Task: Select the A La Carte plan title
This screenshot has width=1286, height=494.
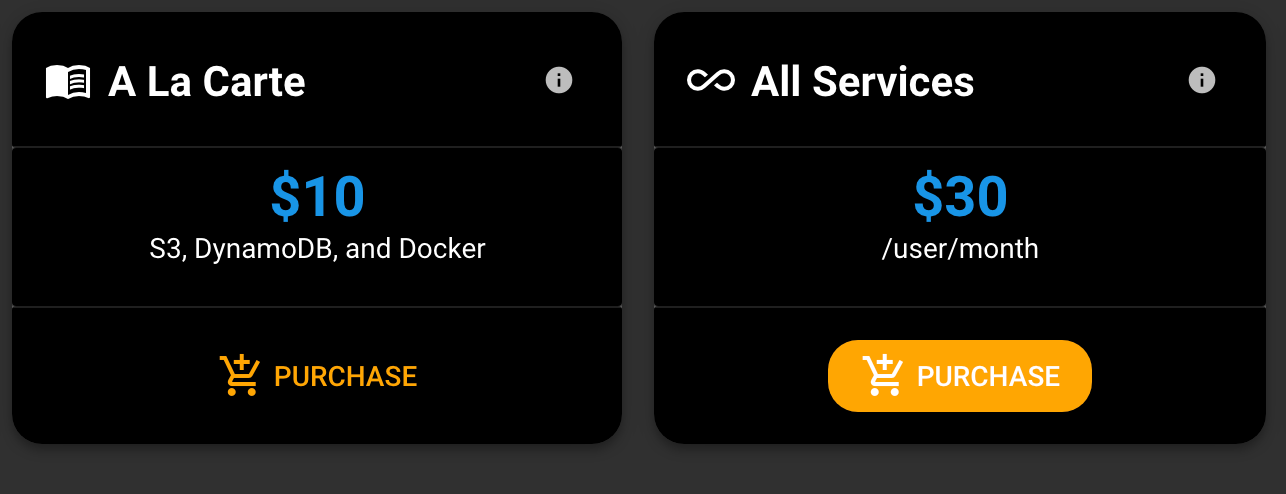Action: pos(207,82)
